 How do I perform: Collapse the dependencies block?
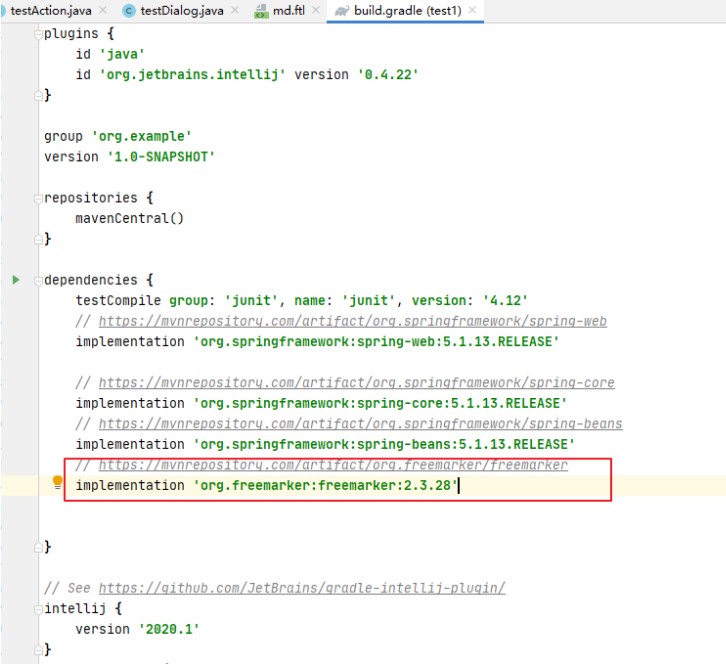pos(38,280)
